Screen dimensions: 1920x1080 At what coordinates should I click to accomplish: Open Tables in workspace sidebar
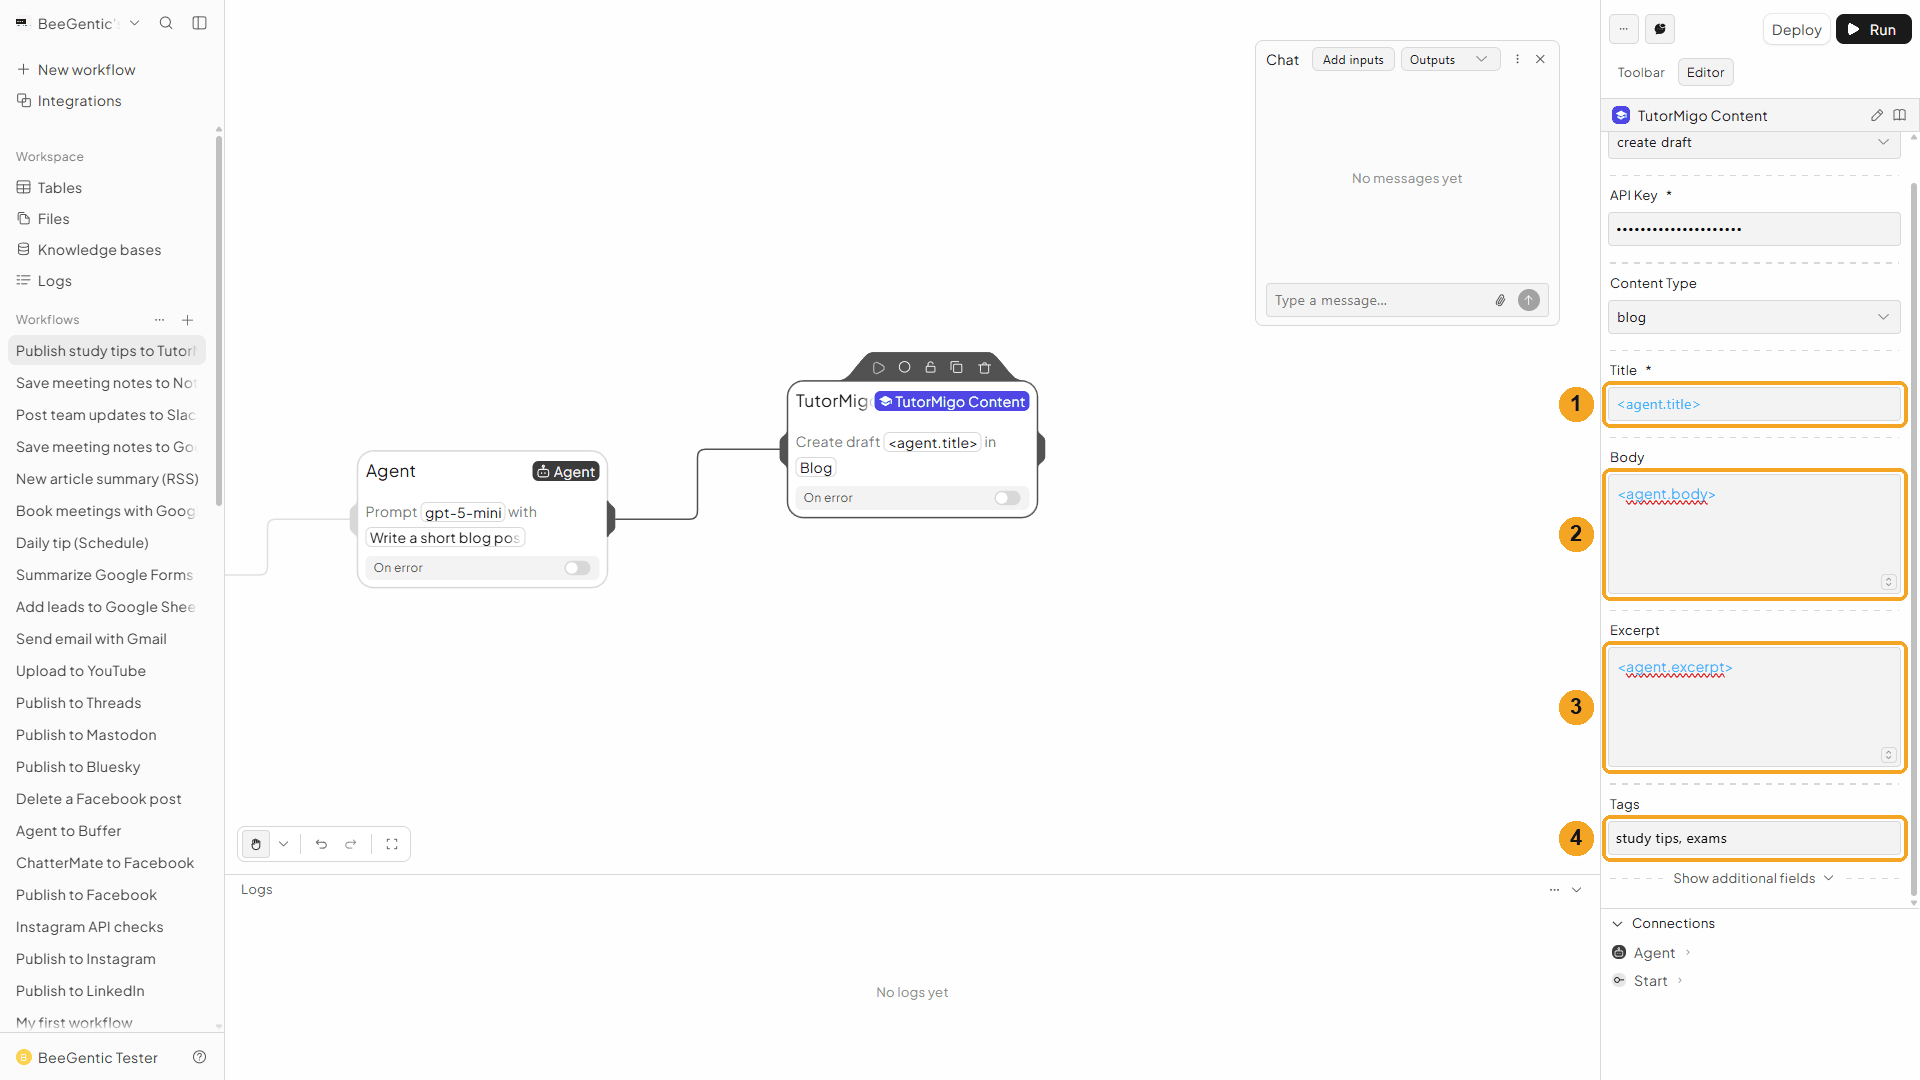[x=59, y=188]
